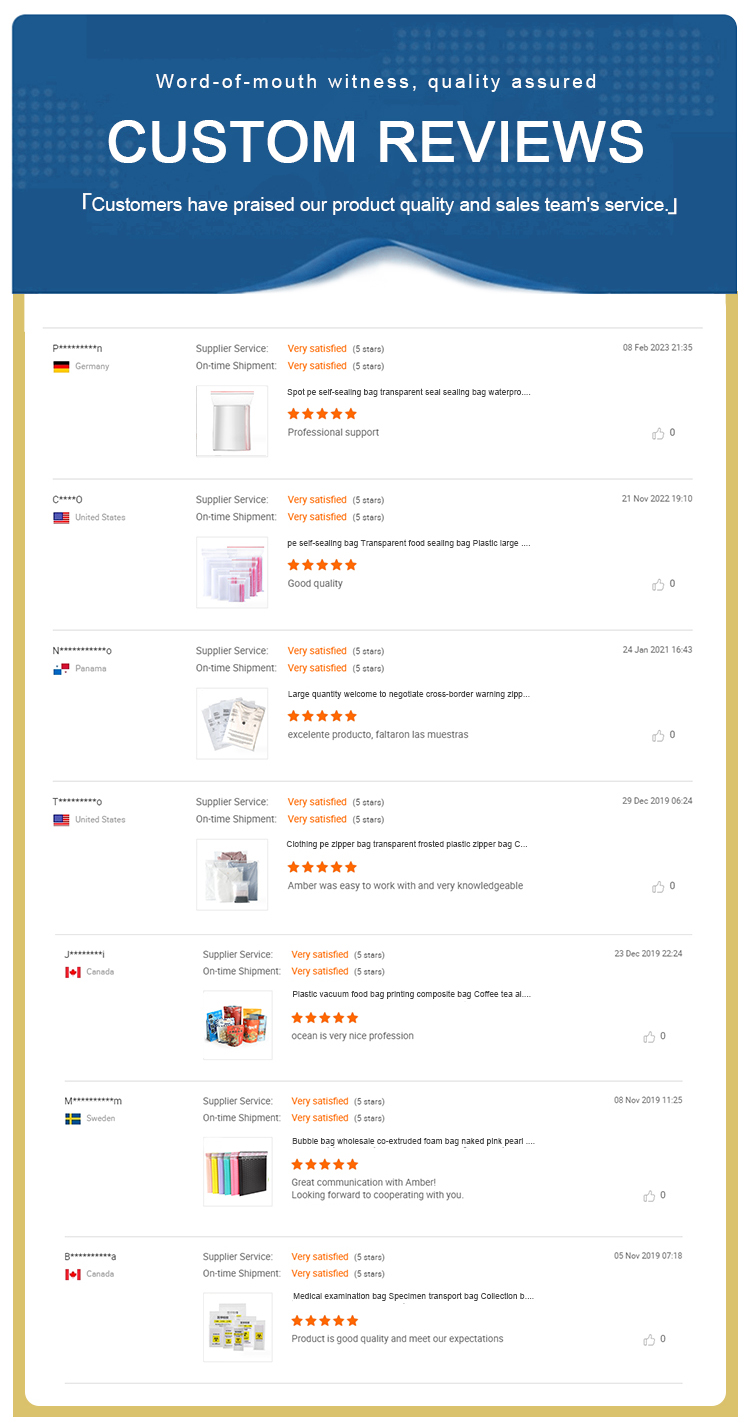Click the Panama flag icon
This screenshot has height=1423, width=750.
[61, 669]
